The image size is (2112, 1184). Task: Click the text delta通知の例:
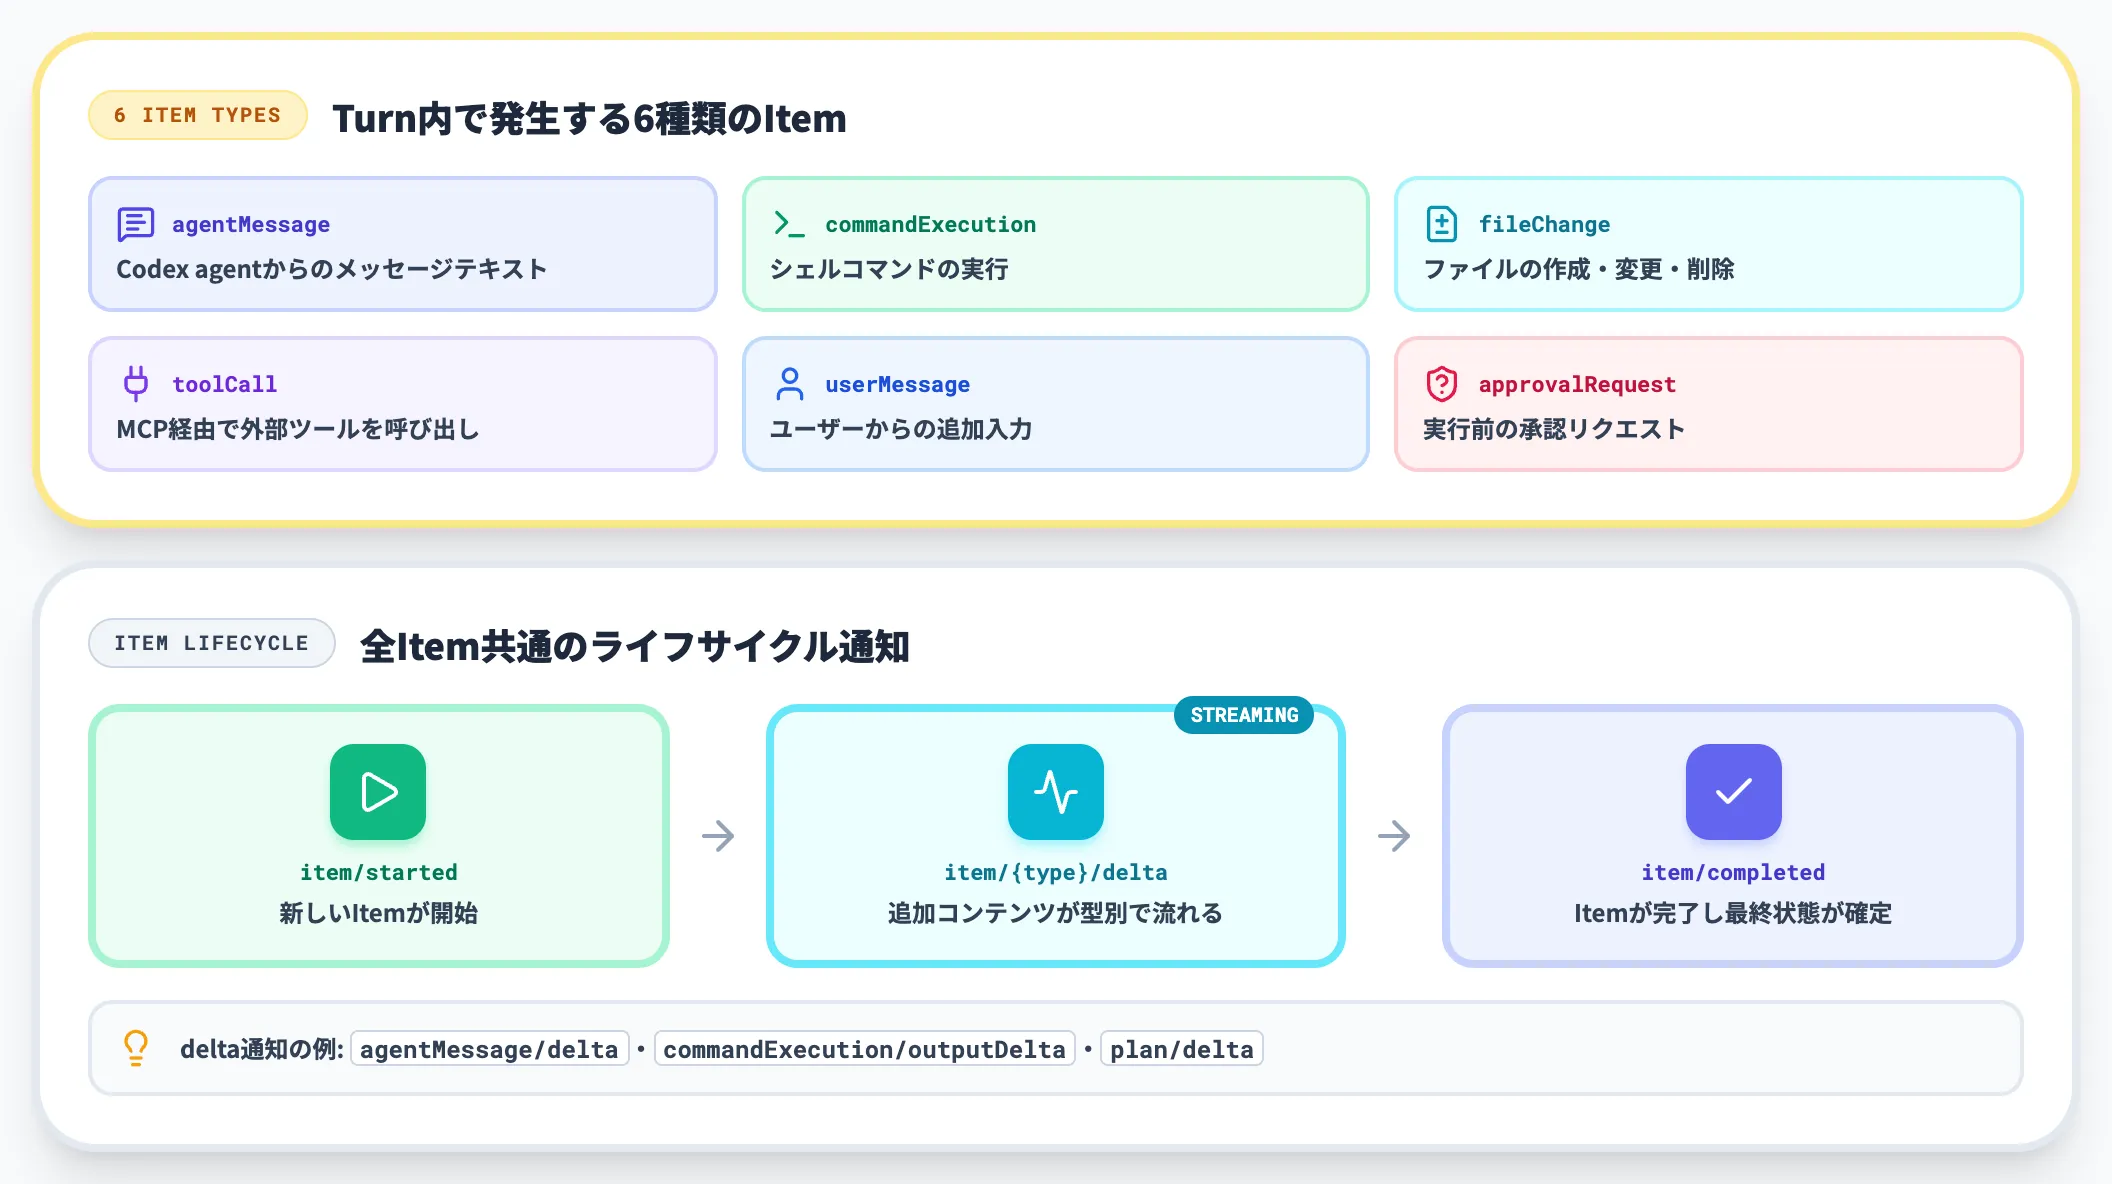coord(262,1049)
